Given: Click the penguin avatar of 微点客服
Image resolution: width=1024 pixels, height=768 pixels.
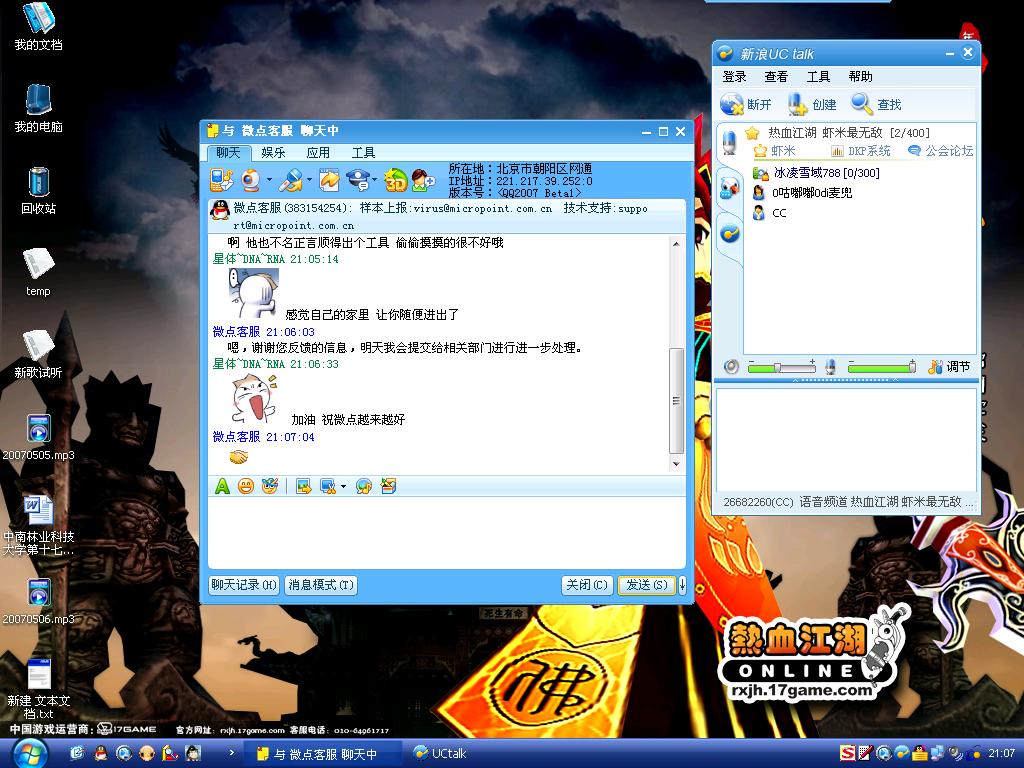Looking at the screenshot, I should pos(220,210).
